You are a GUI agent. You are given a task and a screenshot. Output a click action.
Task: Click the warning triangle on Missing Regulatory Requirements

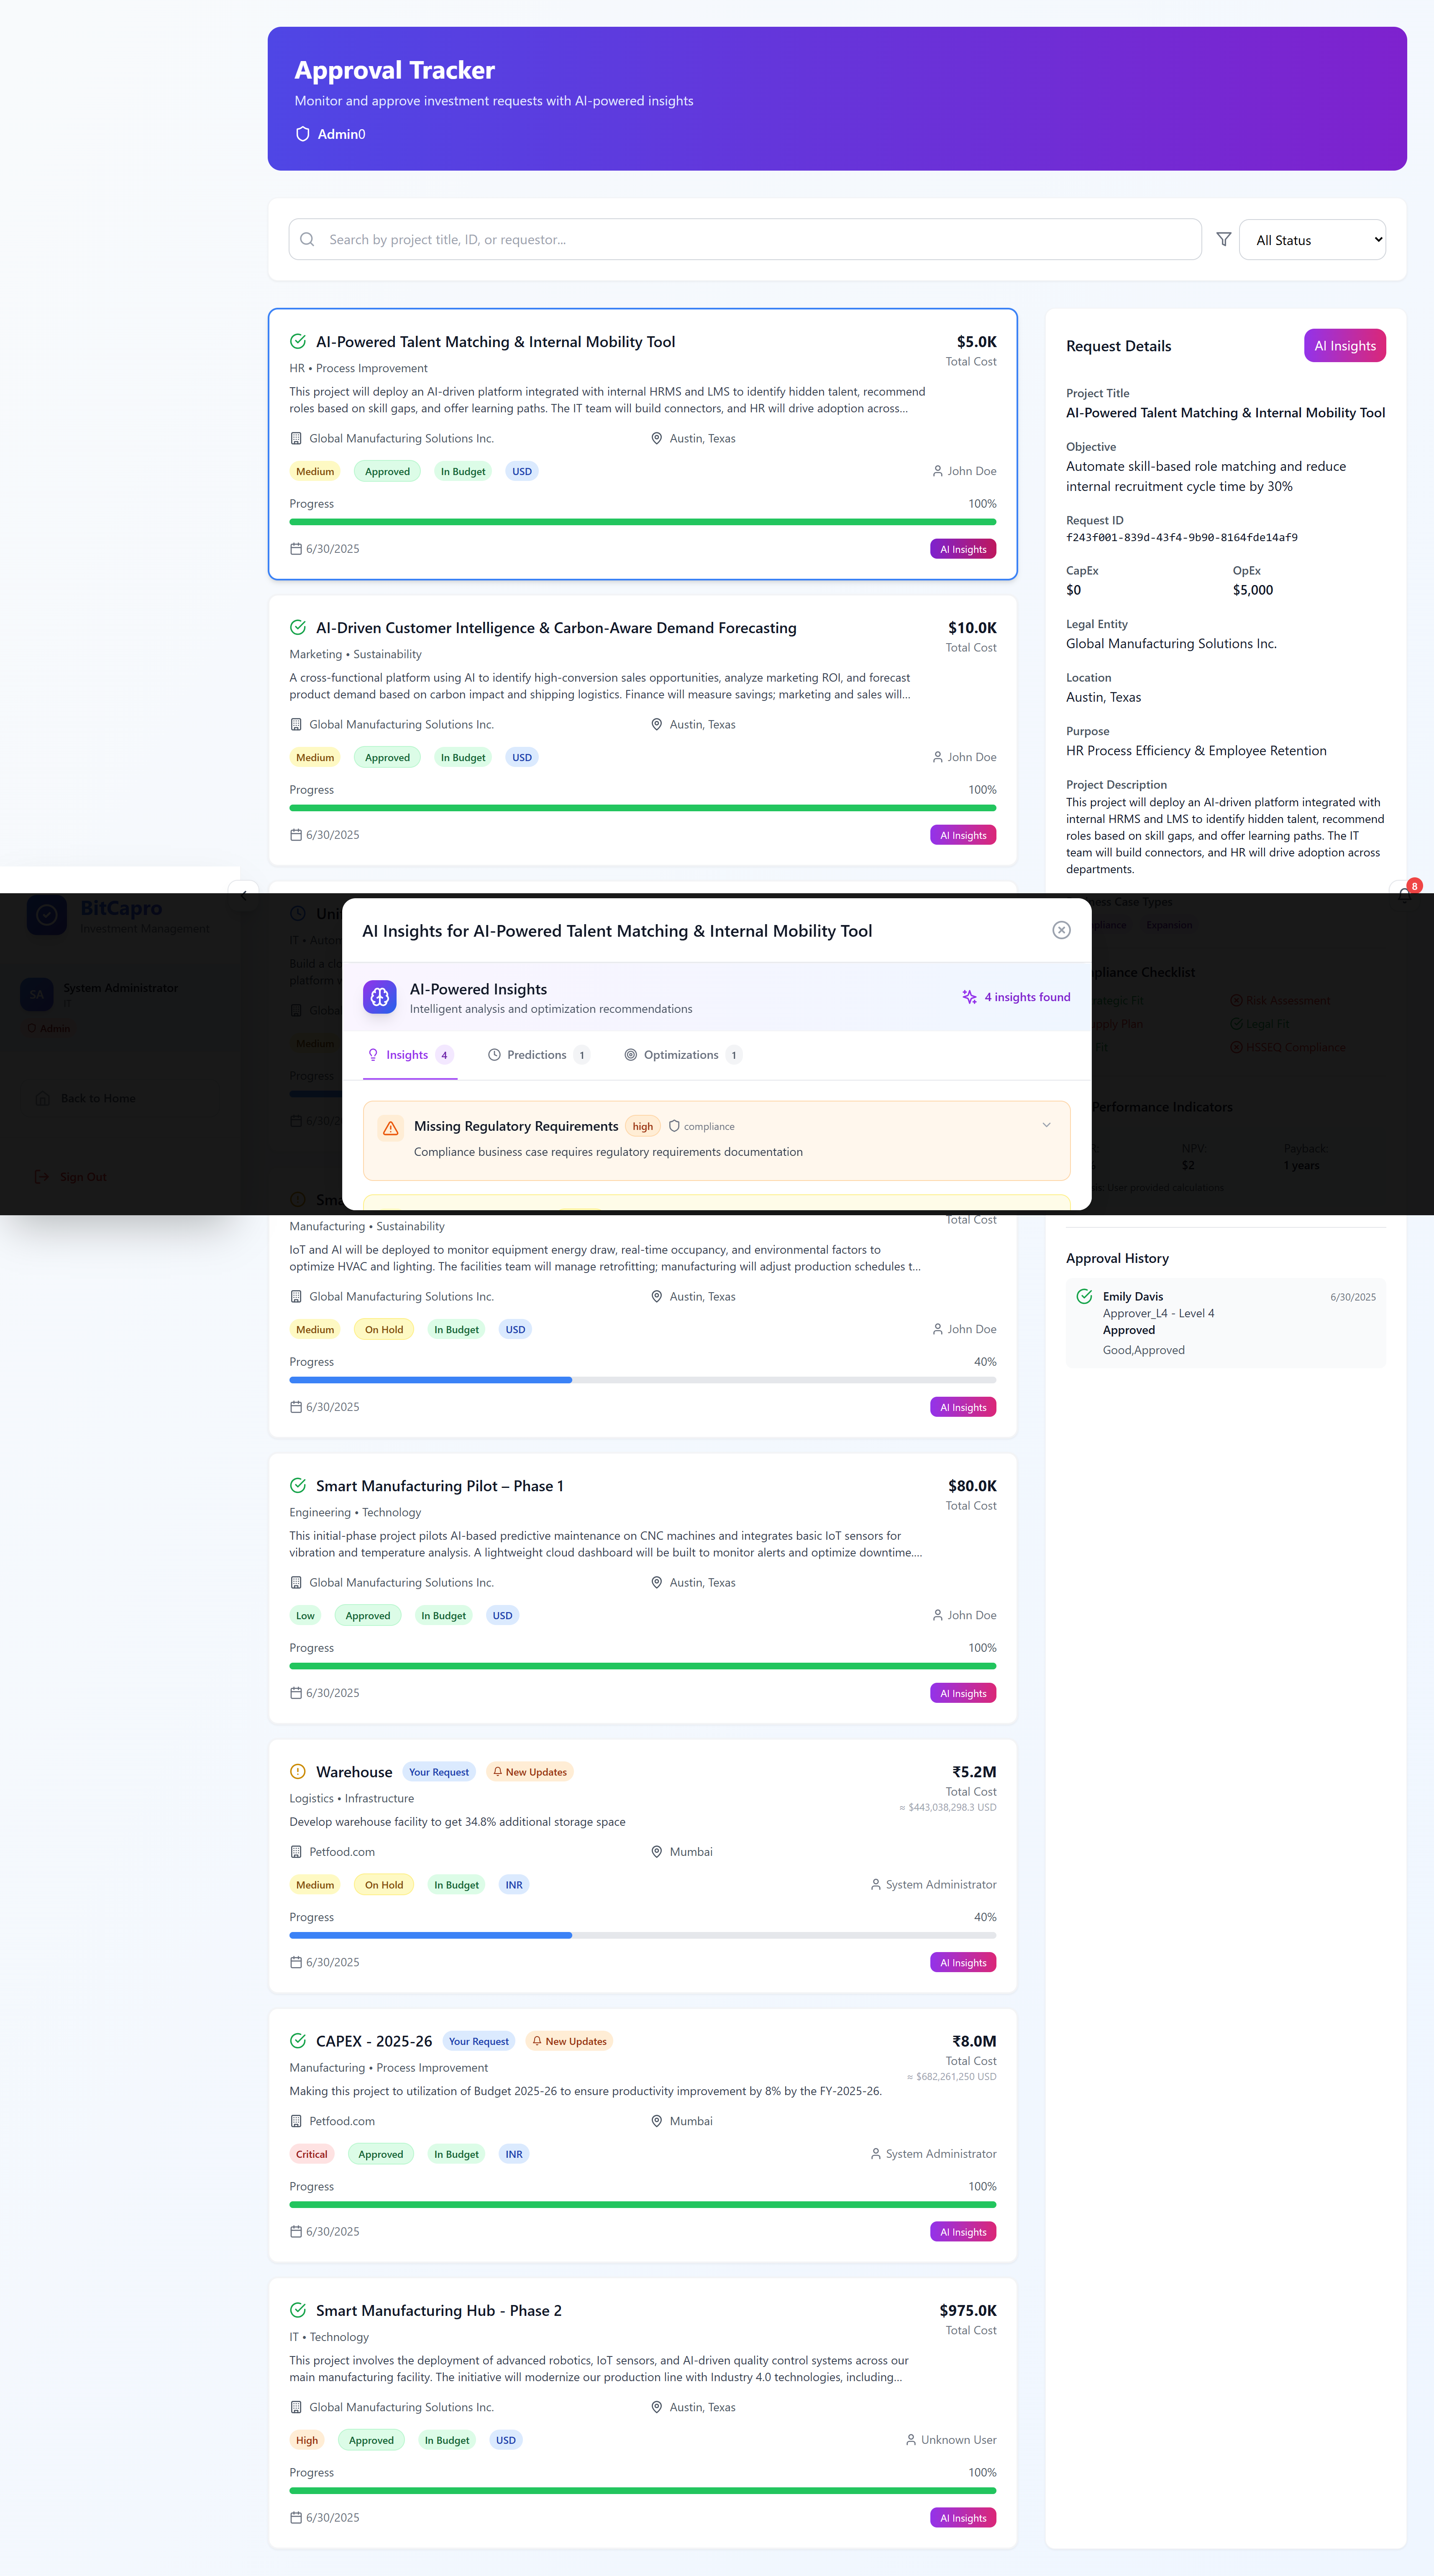click(391, 1128)
